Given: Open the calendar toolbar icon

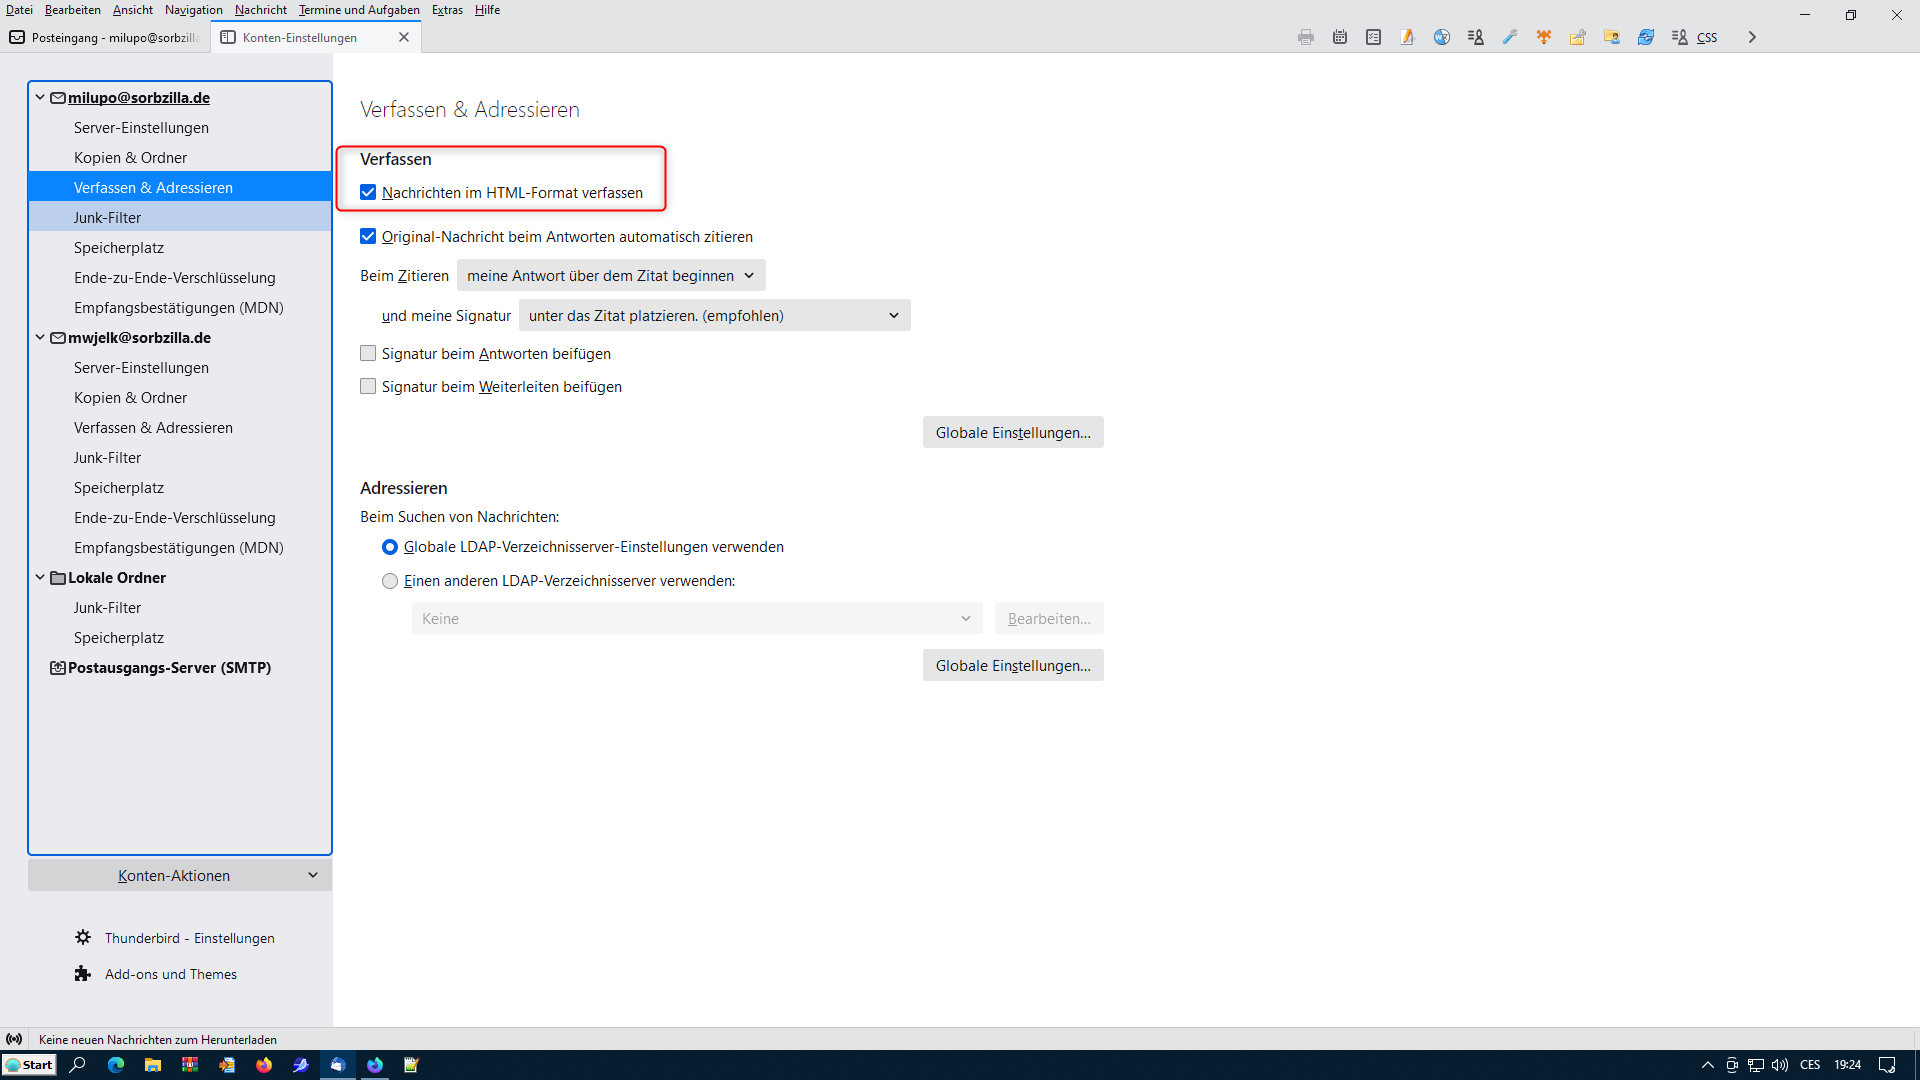Looking at the screenshot, I should [x=1340, y=37].
